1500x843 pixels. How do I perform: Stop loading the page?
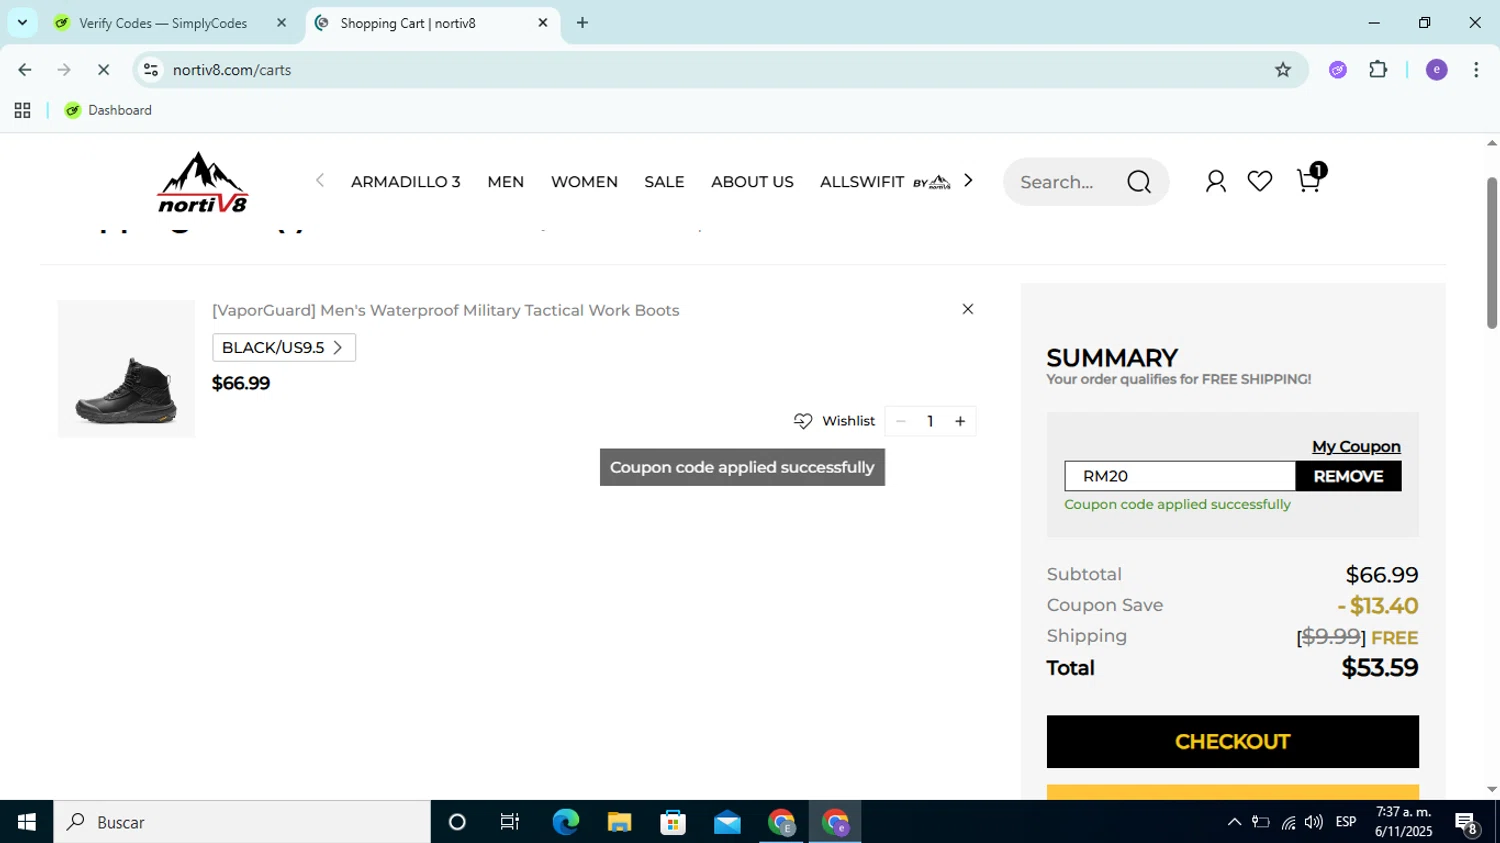tap(103, 69)
